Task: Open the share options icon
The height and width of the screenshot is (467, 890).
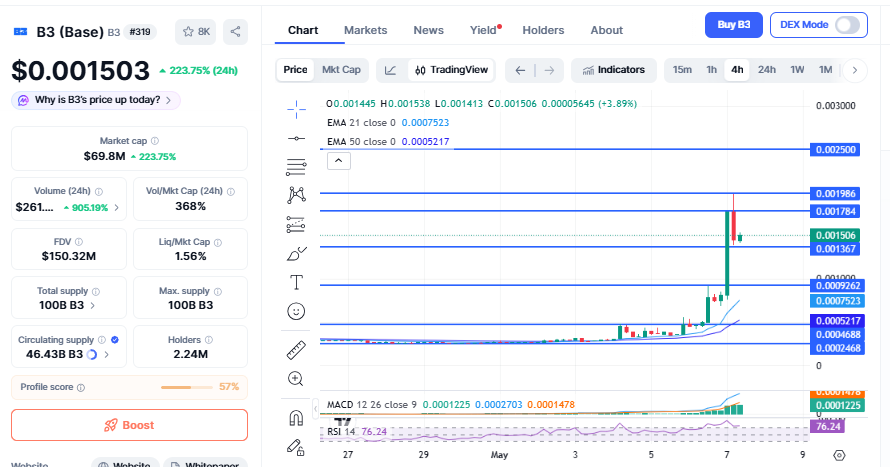Action: [x=236, y=32]
